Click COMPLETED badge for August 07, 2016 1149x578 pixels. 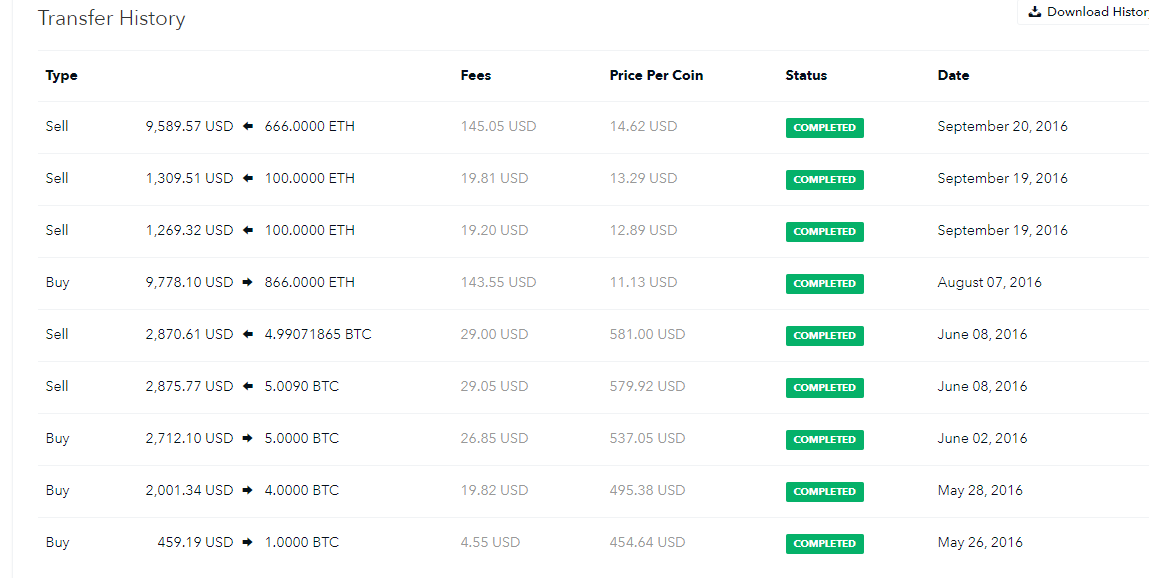[824, 284]
